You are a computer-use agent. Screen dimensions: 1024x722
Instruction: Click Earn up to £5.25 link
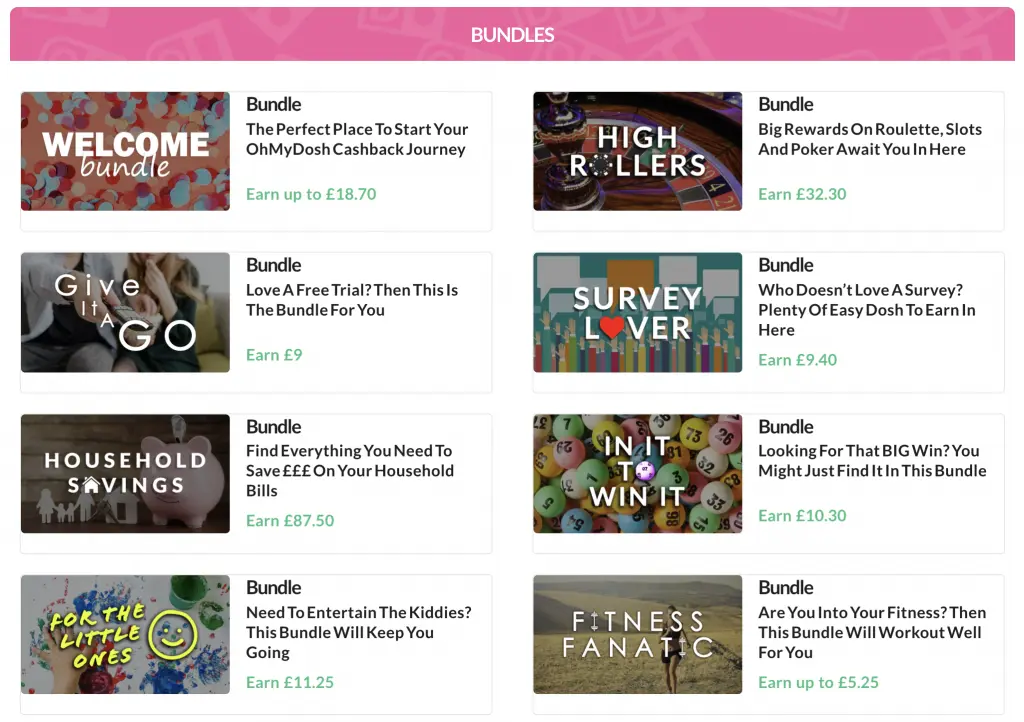pos(818,682)
